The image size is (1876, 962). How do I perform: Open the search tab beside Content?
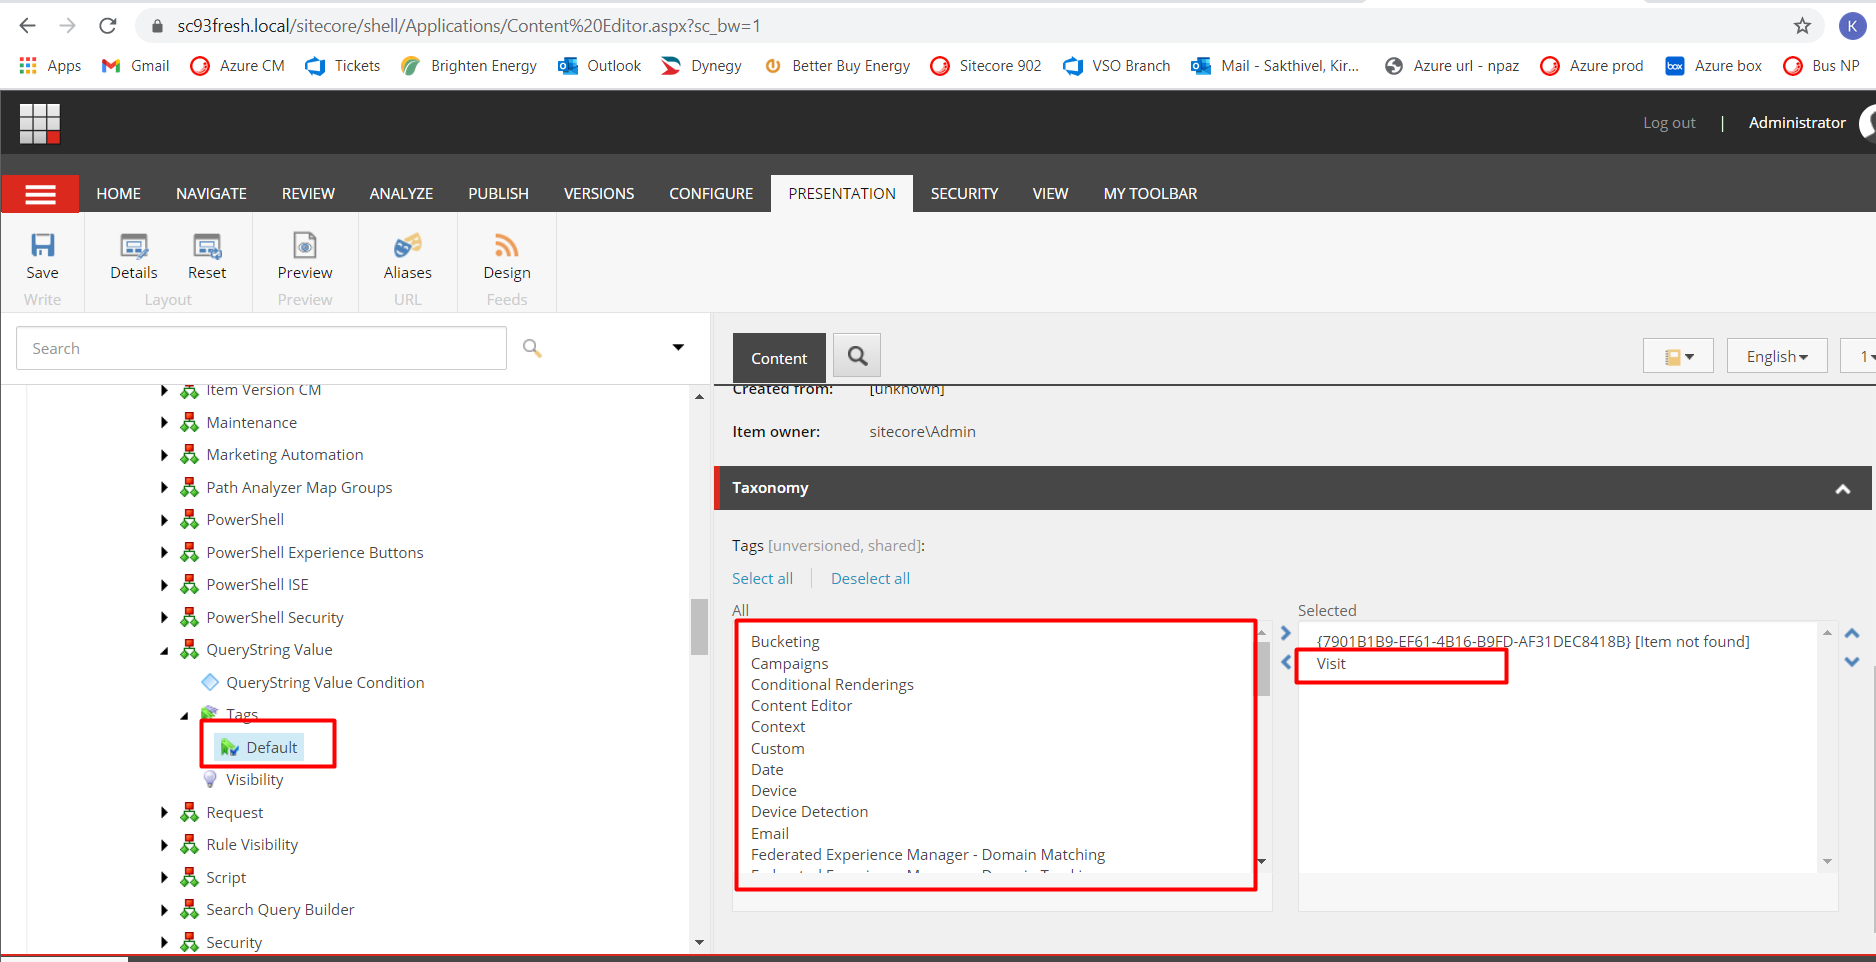(857, 356)
